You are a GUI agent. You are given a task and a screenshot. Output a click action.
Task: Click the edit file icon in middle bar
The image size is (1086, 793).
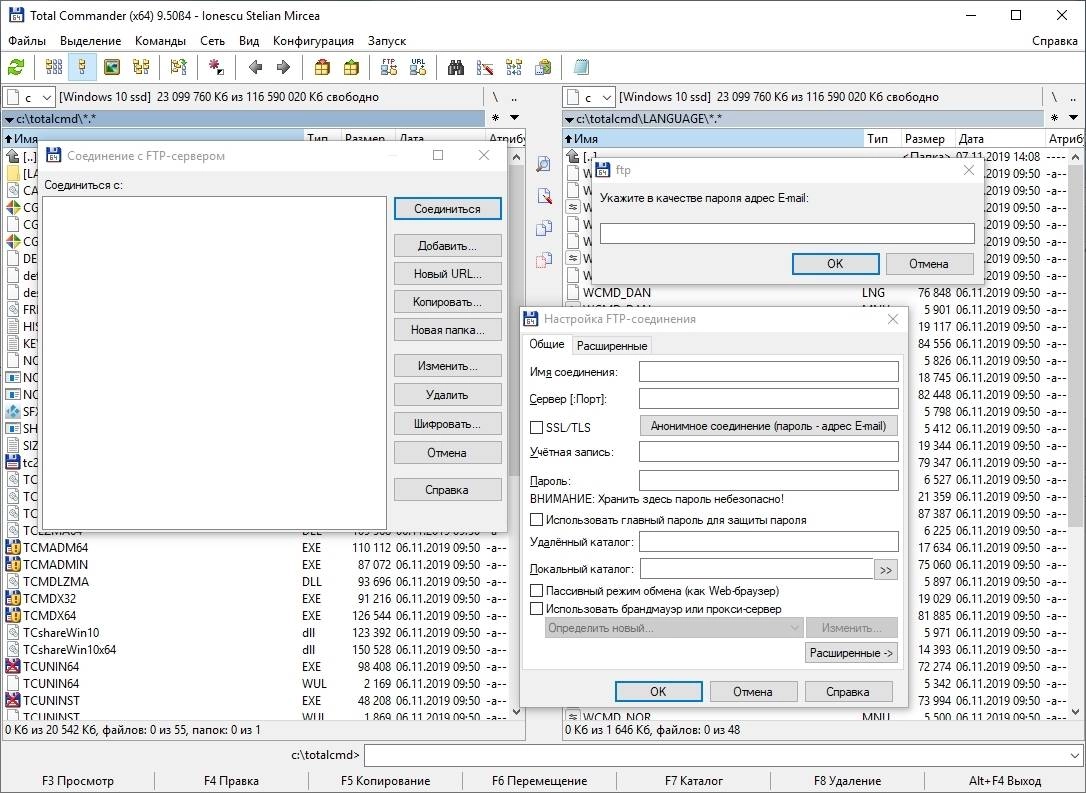(x=544, y=196)
